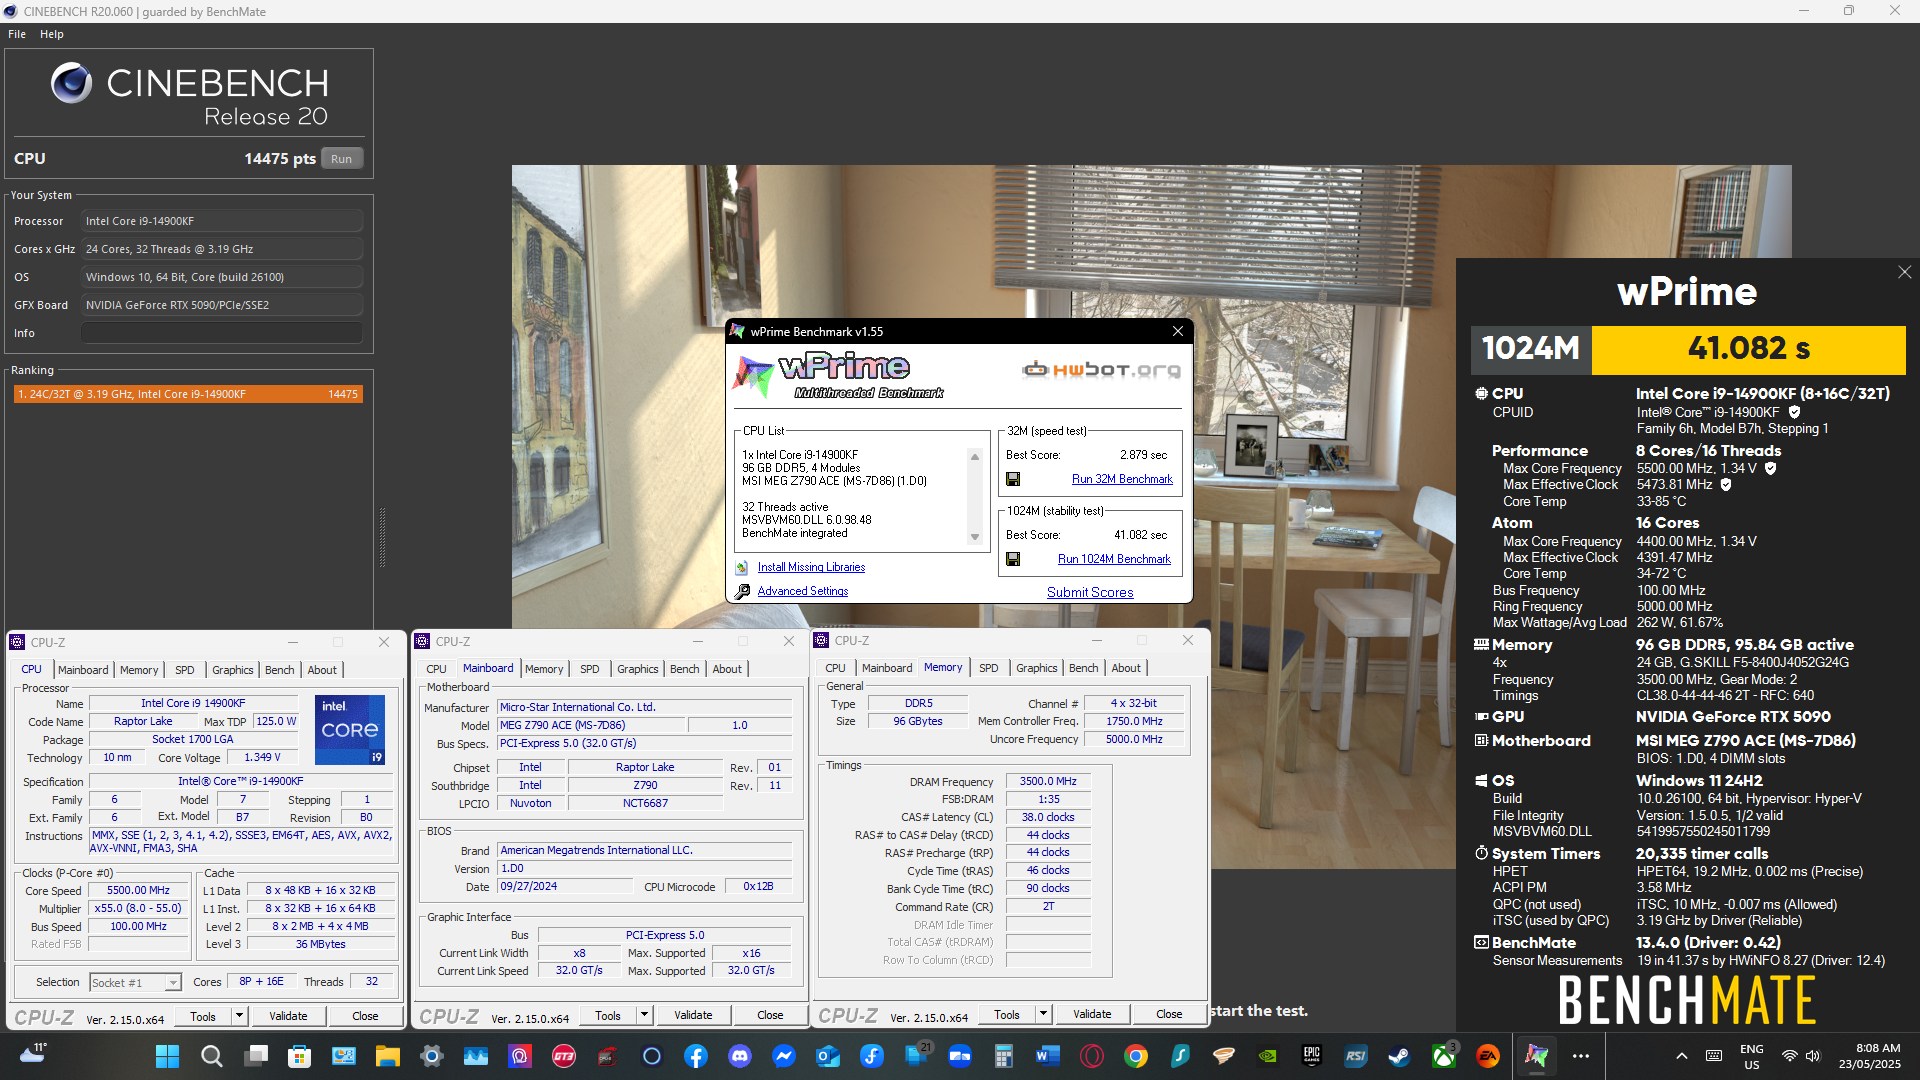This screenshot has width=1920, height=1080.
Task: Open Cinebench Help menu
Action: coord(52,34)
